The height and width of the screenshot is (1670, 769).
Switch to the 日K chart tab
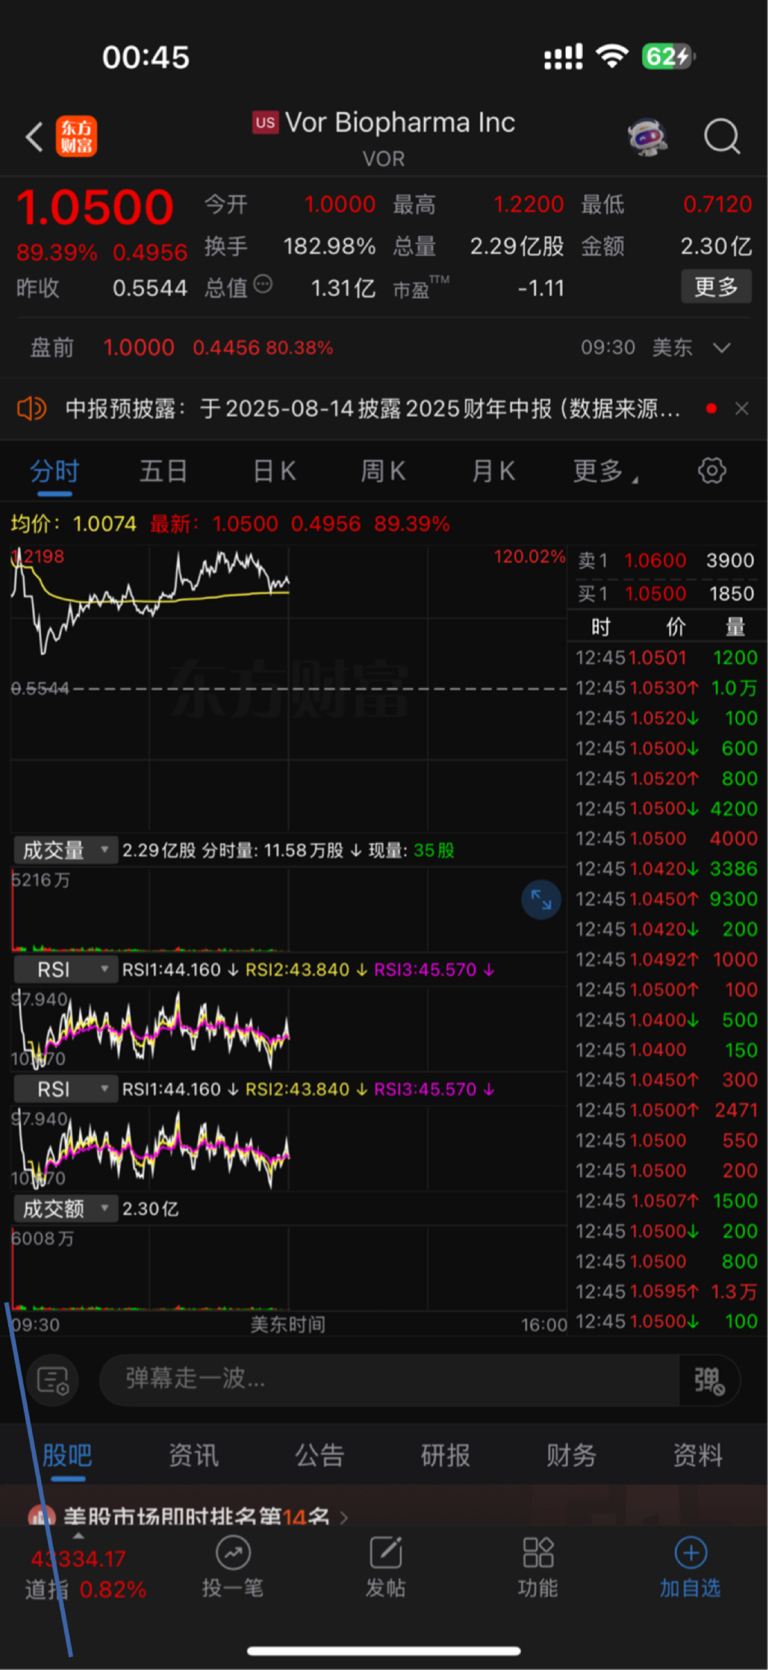tap(274, 471)
